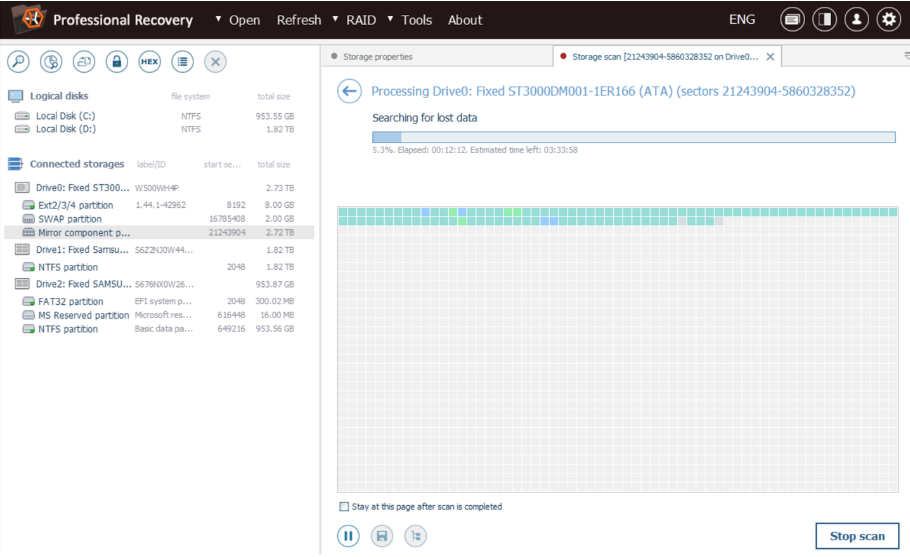This screenshot has width=910, height=557.
Task: Open the HEX viewer tool
Action: point(149,62)
